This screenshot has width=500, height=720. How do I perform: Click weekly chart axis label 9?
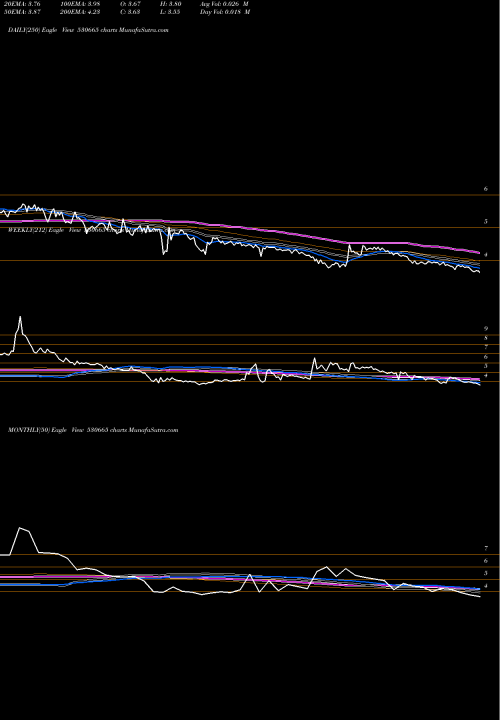485,329
